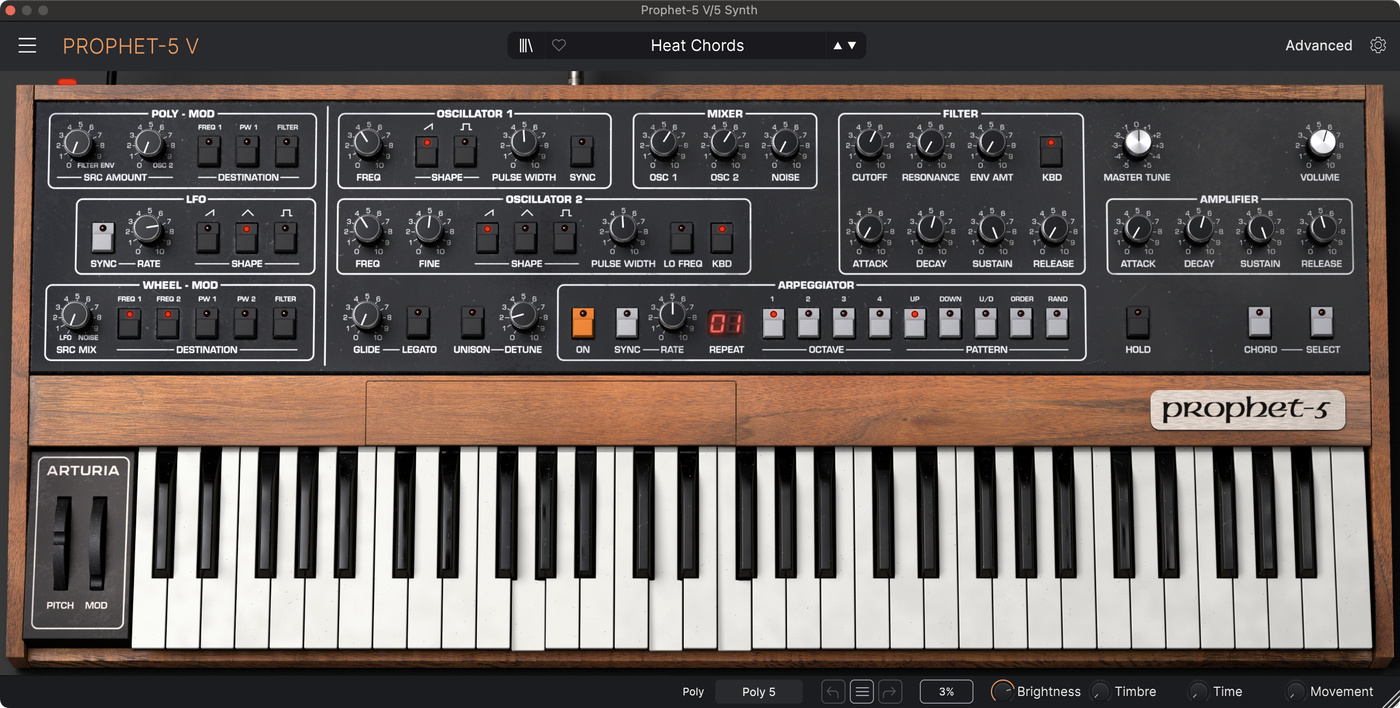Select LFO square shape button
Screen dimensions: 1400x708
click(285, 237)
